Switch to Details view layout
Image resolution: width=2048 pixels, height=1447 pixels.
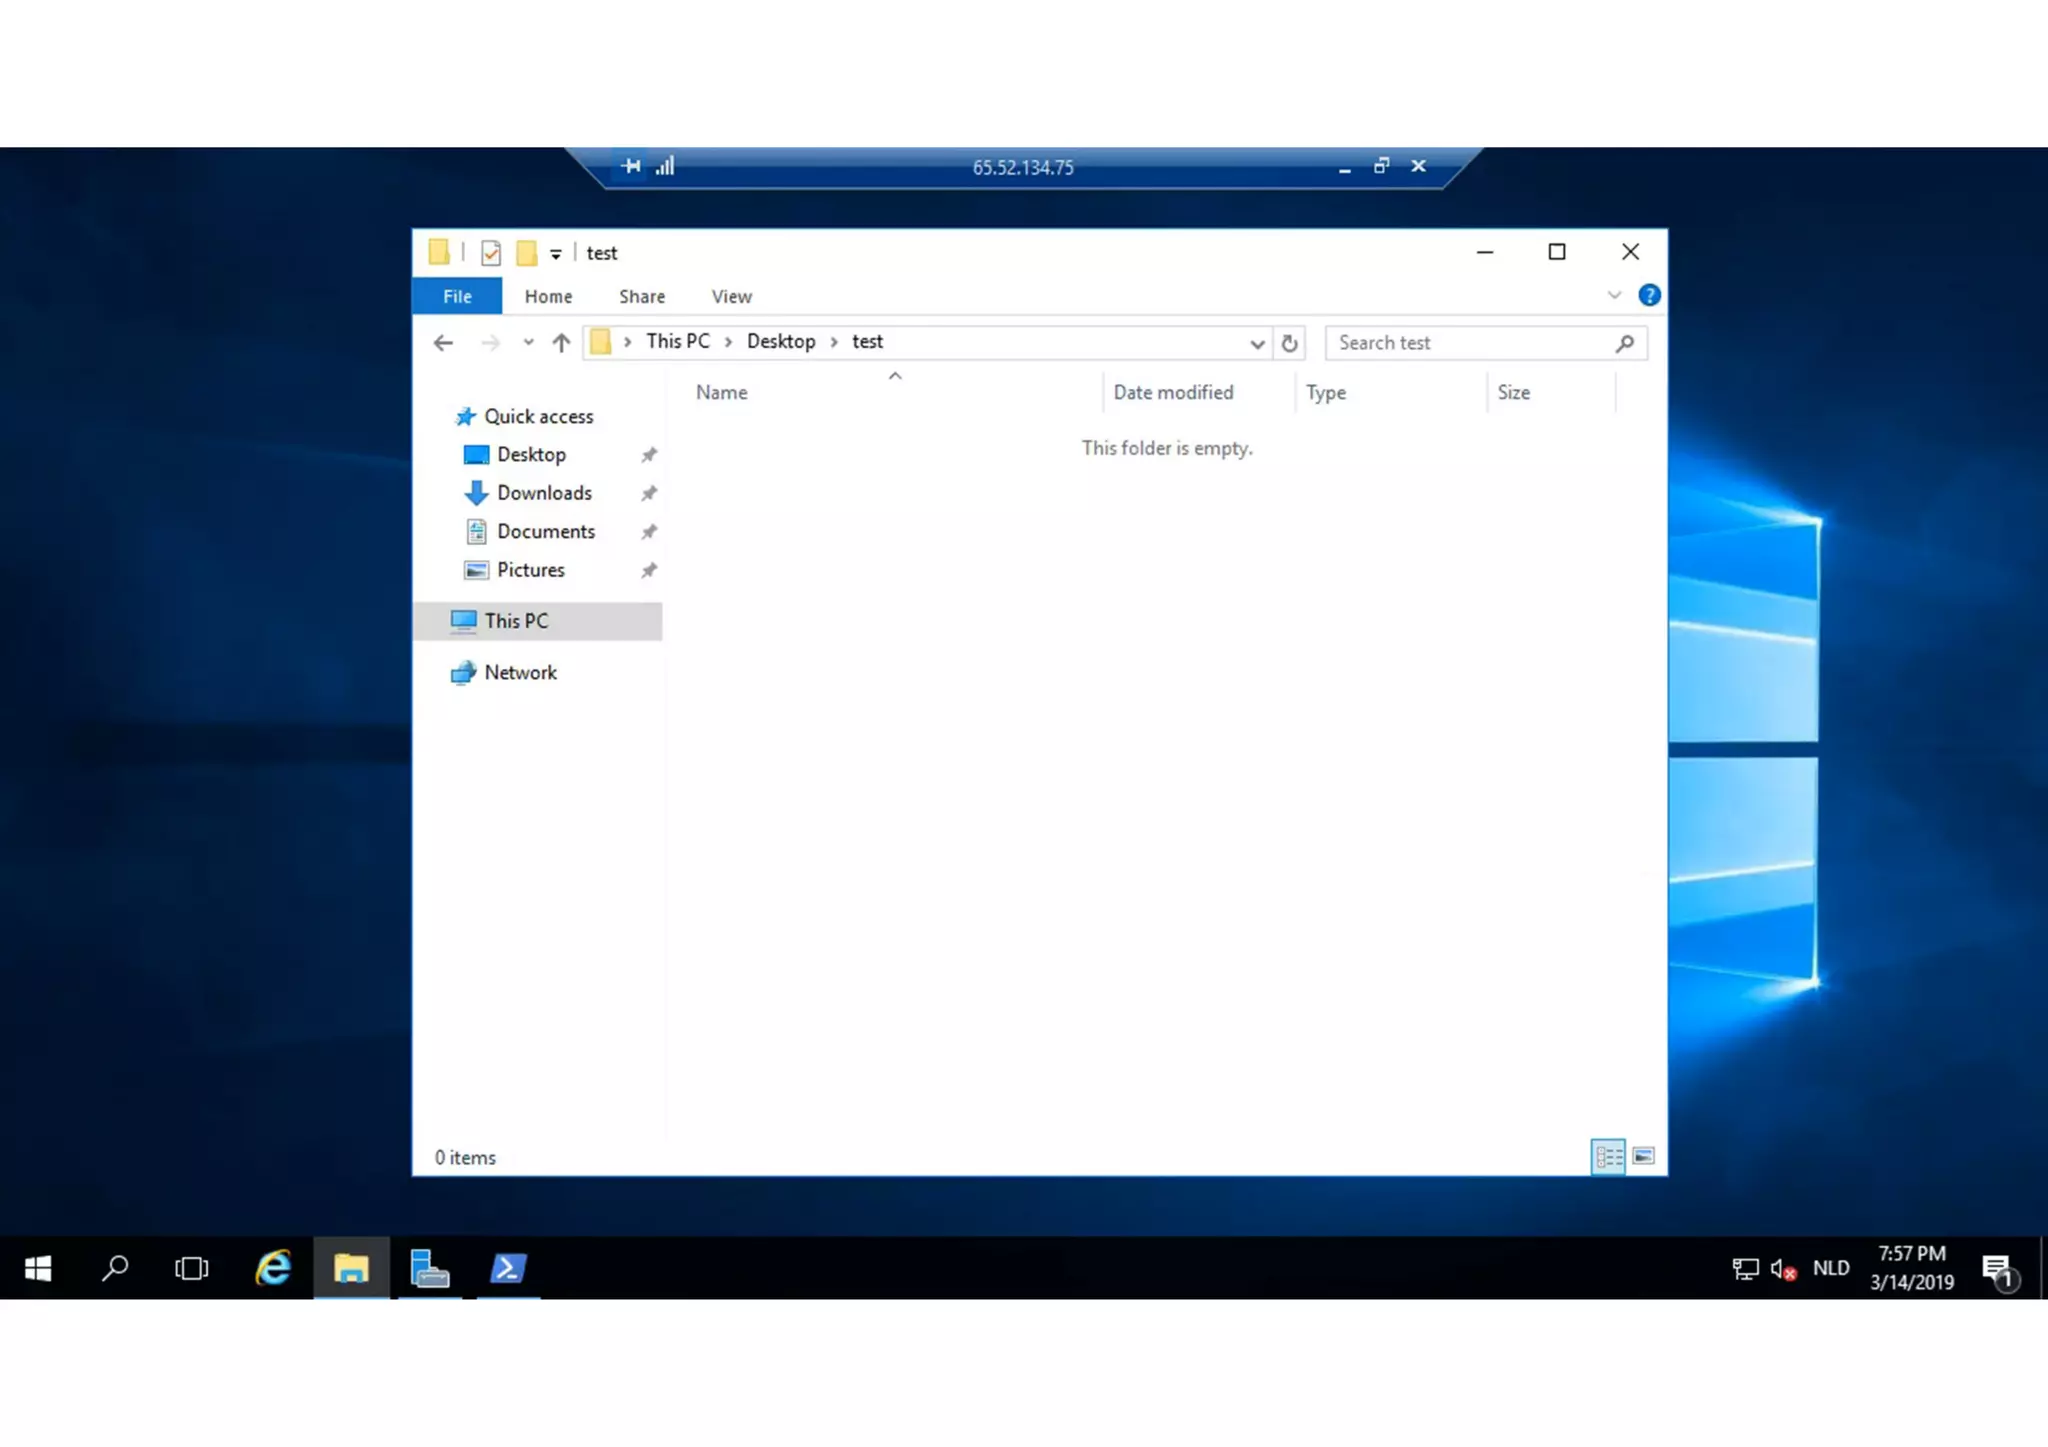pyautogui.click(x=1607, y=1157)
